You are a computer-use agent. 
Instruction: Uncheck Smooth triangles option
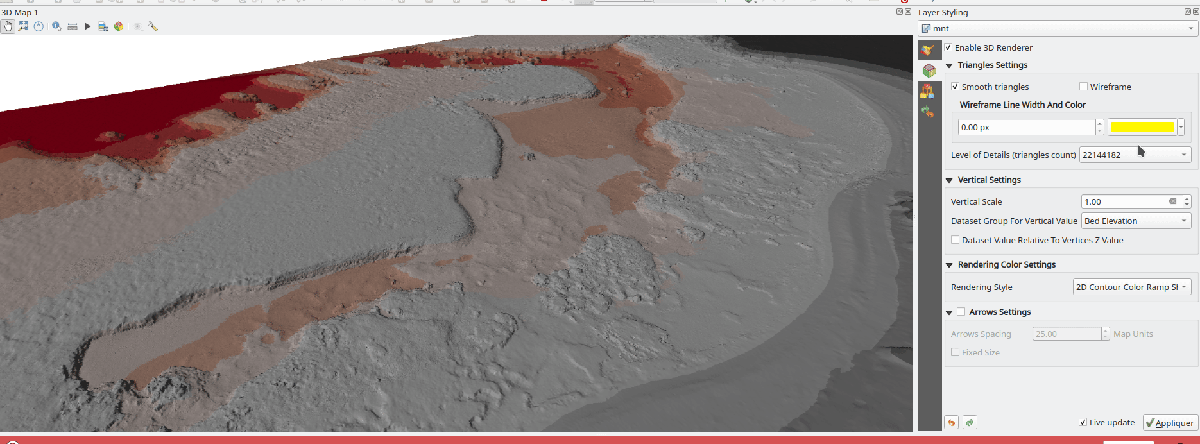click(955, 87)
